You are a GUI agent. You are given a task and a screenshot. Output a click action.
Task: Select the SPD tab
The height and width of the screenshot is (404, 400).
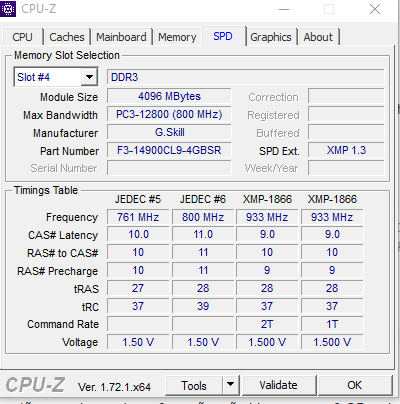(x=223, y=36)
